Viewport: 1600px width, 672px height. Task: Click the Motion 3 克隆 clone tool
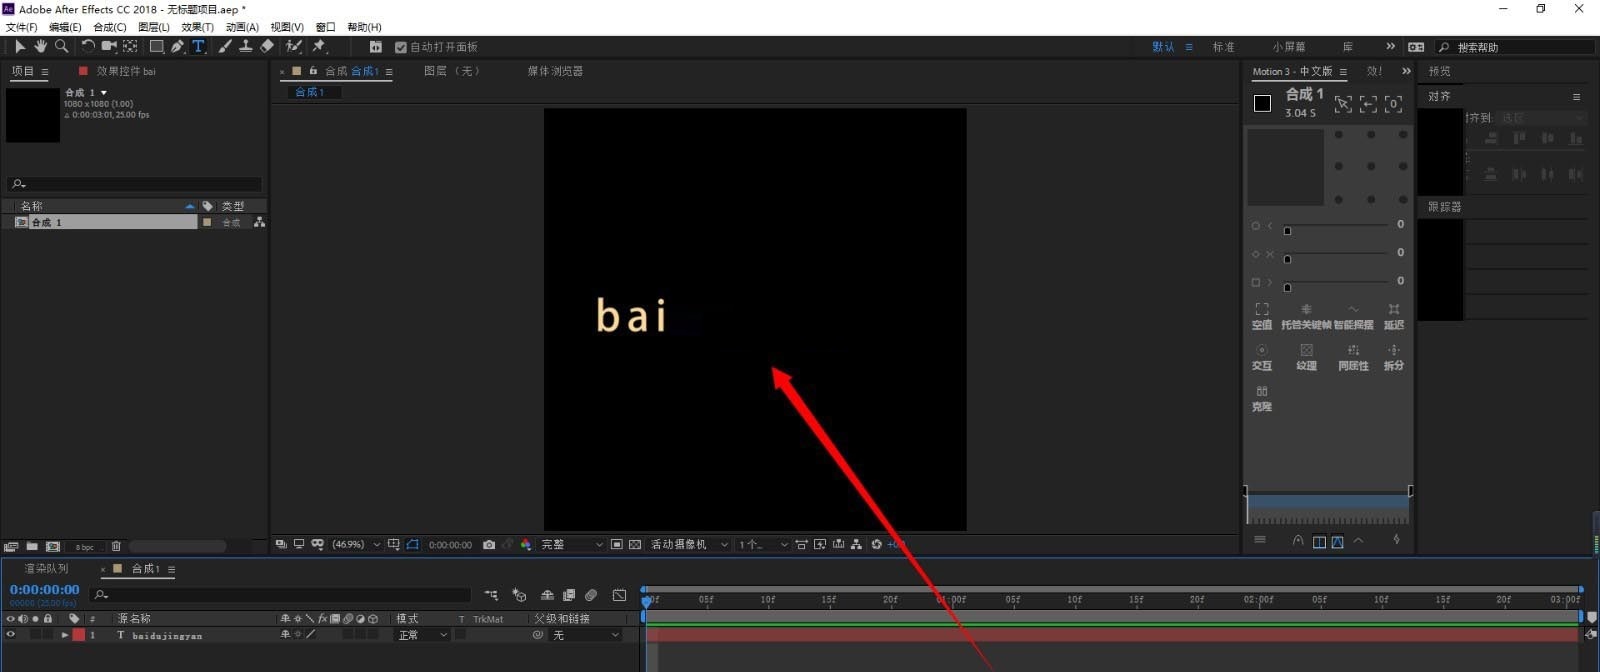click(1262, 398)
